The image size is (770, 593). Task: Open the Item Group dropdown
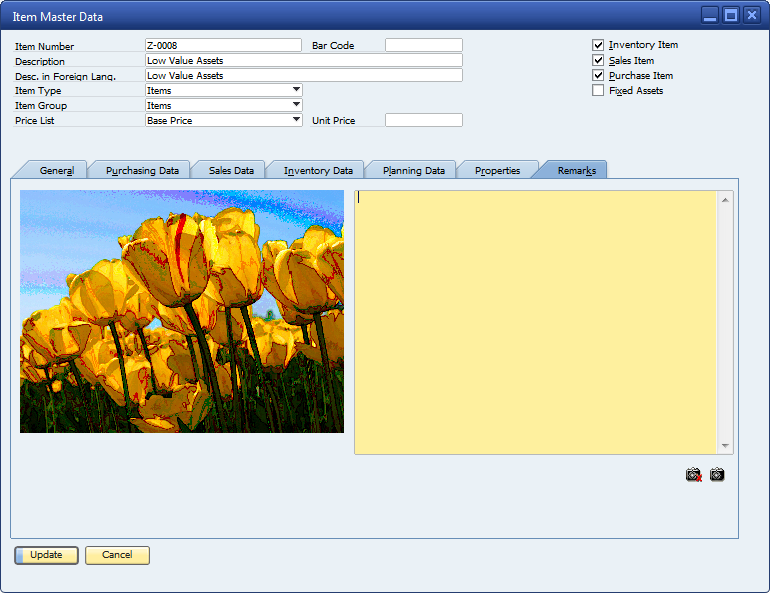[296, 105]
